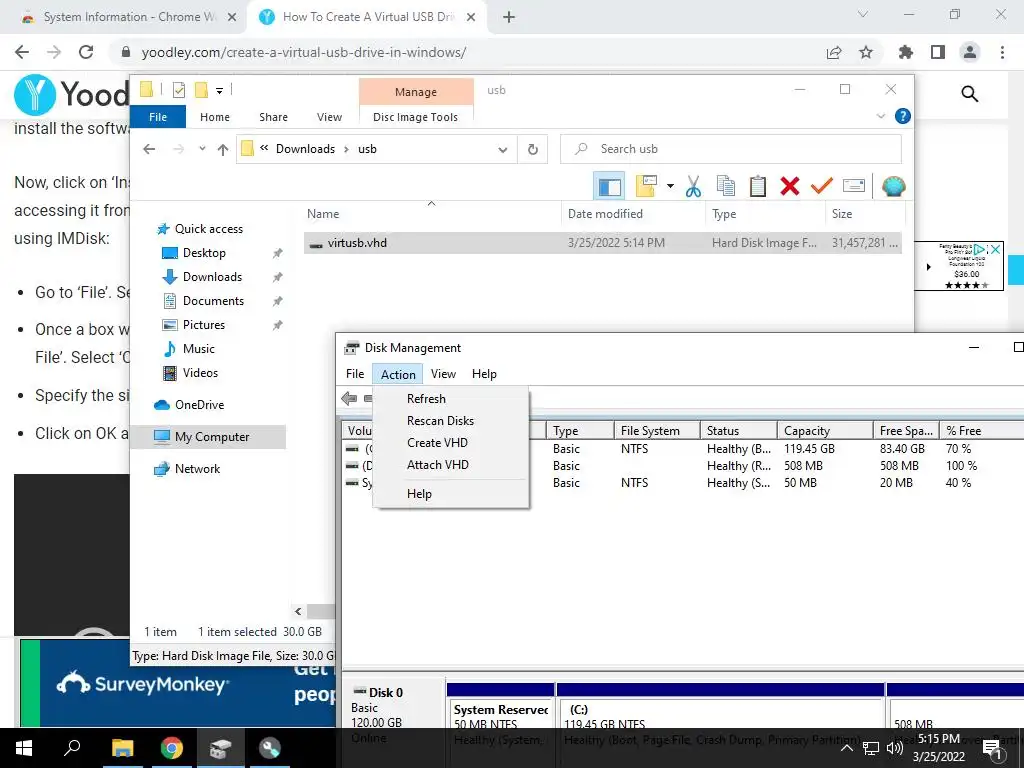Viewport: 1024px width, 768px height.
Task: Click the Disk 0 label in disk map
Action: [386, 692]
